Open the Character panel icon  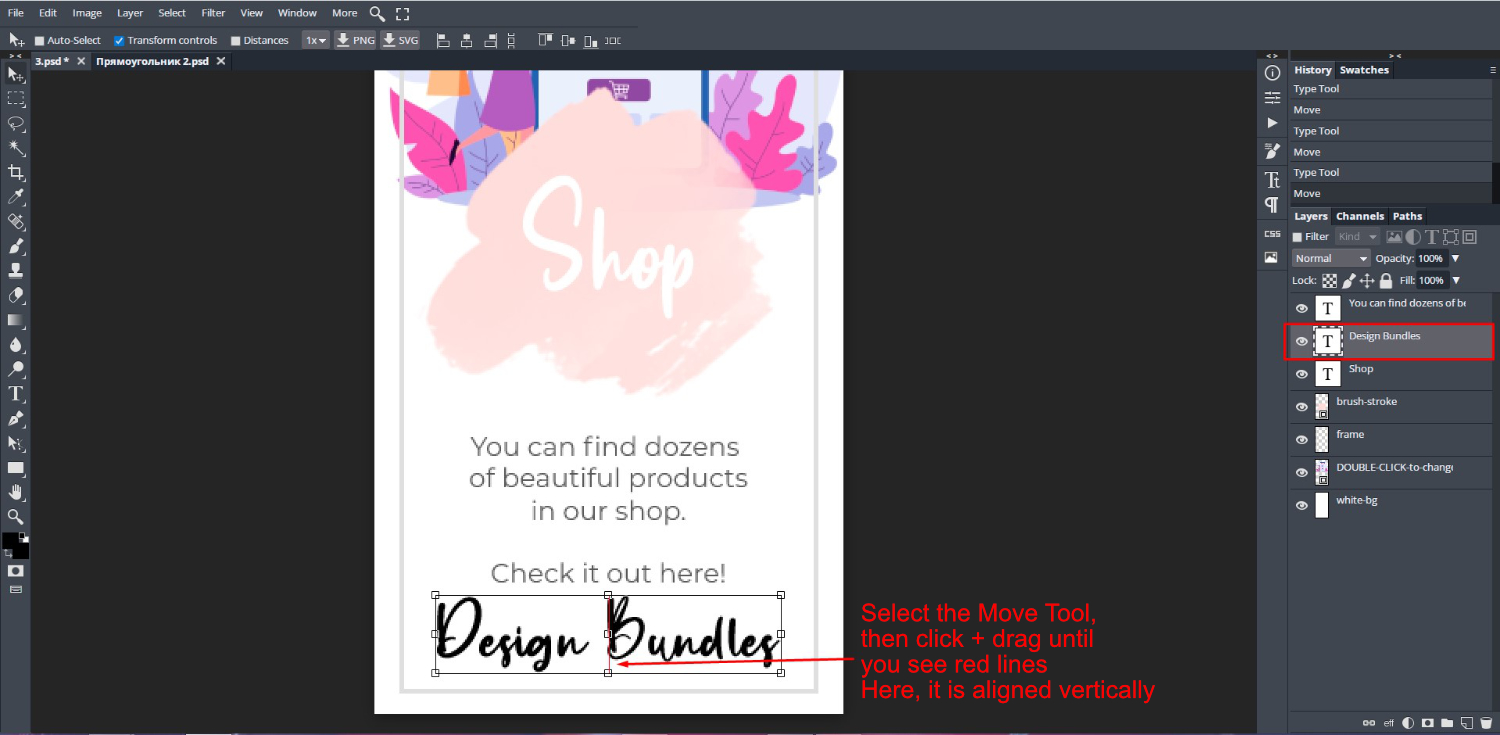(1272, 180)
